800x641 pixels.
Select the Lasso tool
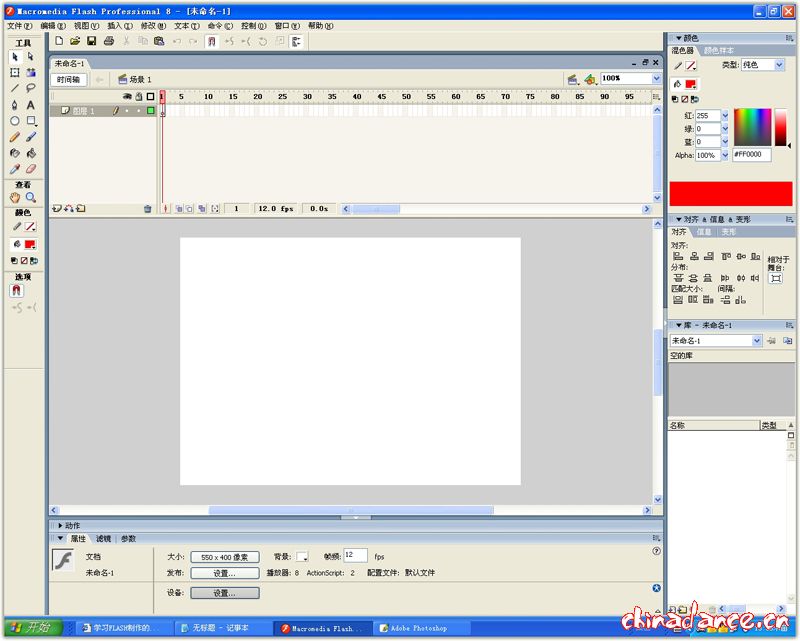(x=31, y=88)
